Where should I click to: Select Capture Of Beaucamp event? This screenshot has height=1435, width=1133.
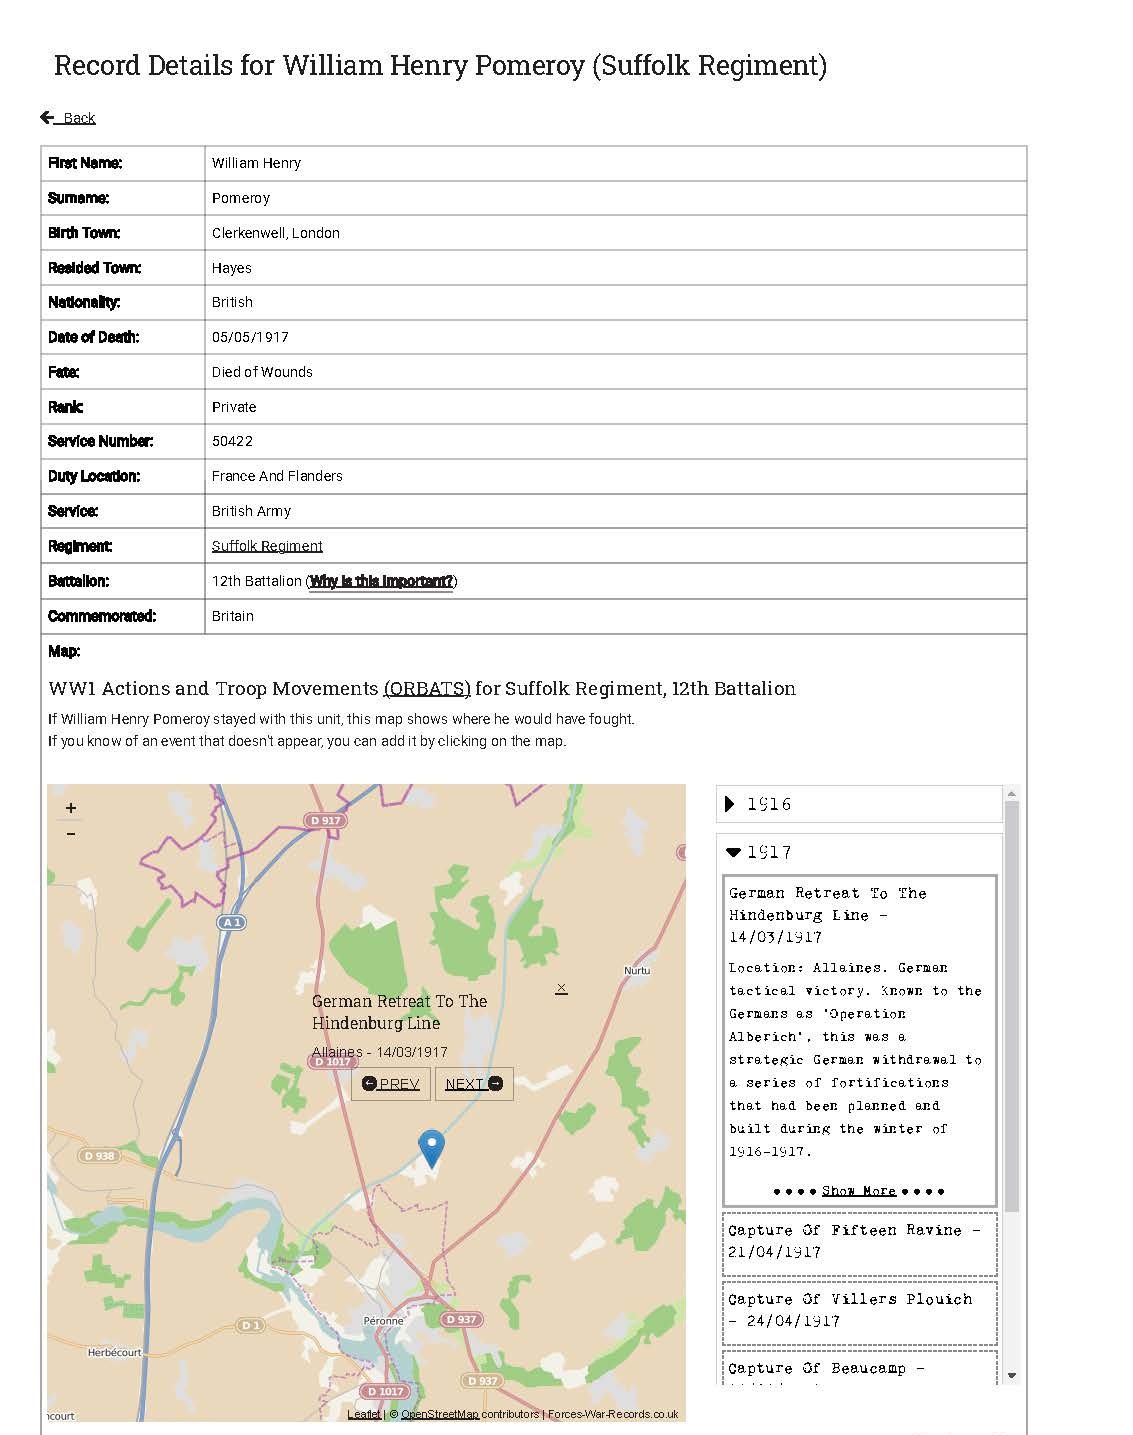858,1368
